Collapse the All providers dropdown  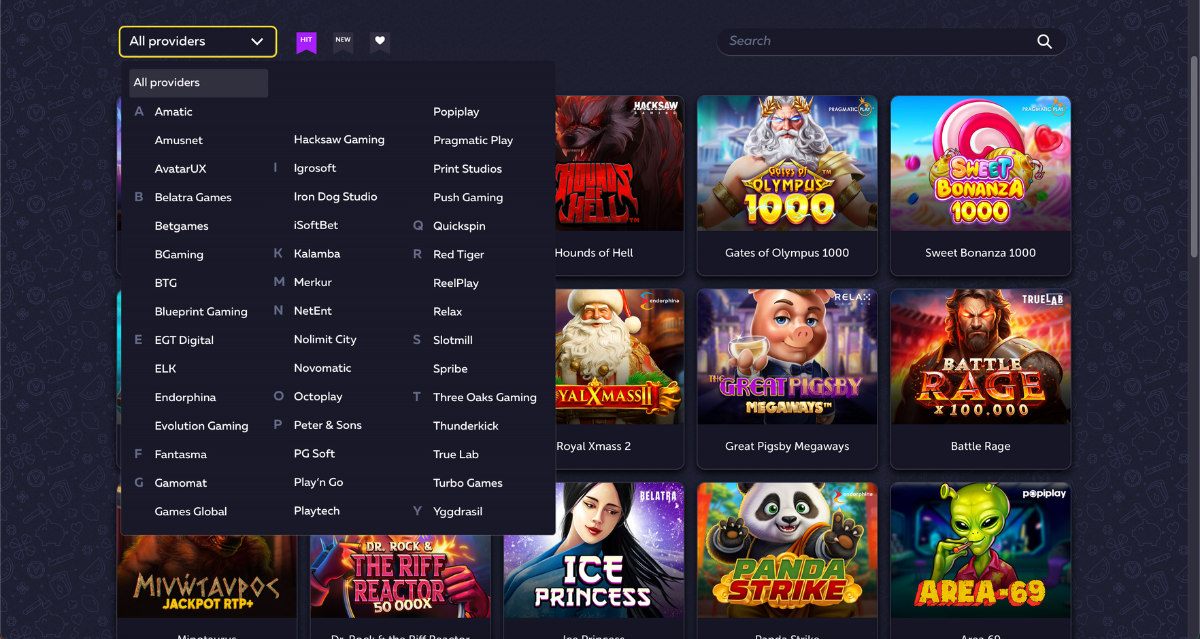click(x=198, y=41)
